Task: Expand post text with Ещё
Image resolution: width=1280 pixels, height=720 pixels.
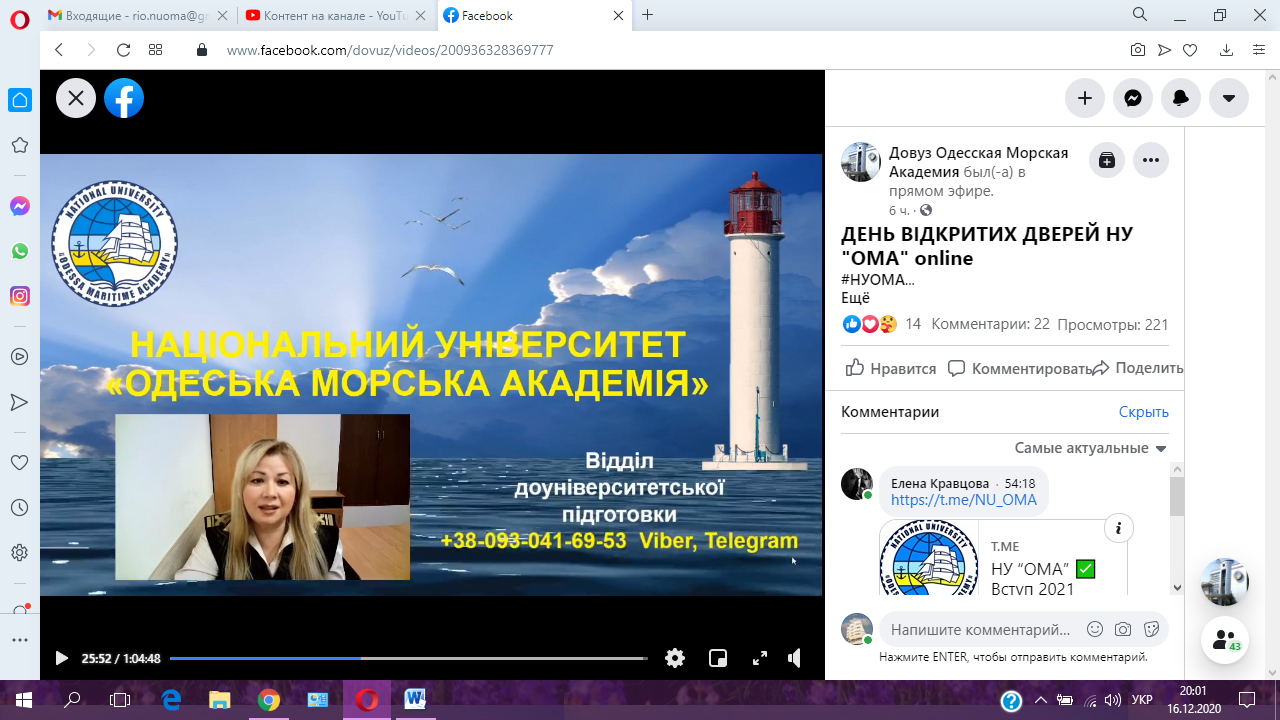Action: pyautogui.click(x=856, y=297)
